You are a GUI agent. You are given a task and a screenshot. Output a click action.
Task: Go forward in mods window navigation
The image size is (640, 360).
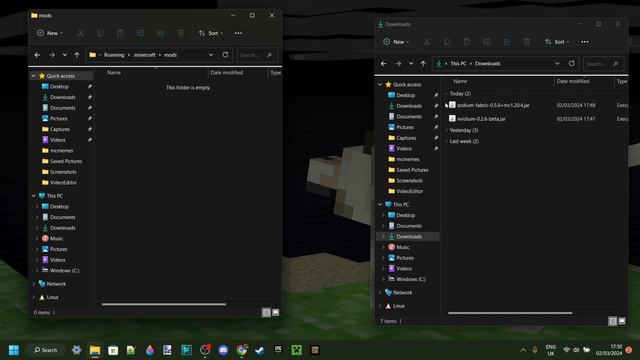52,55
